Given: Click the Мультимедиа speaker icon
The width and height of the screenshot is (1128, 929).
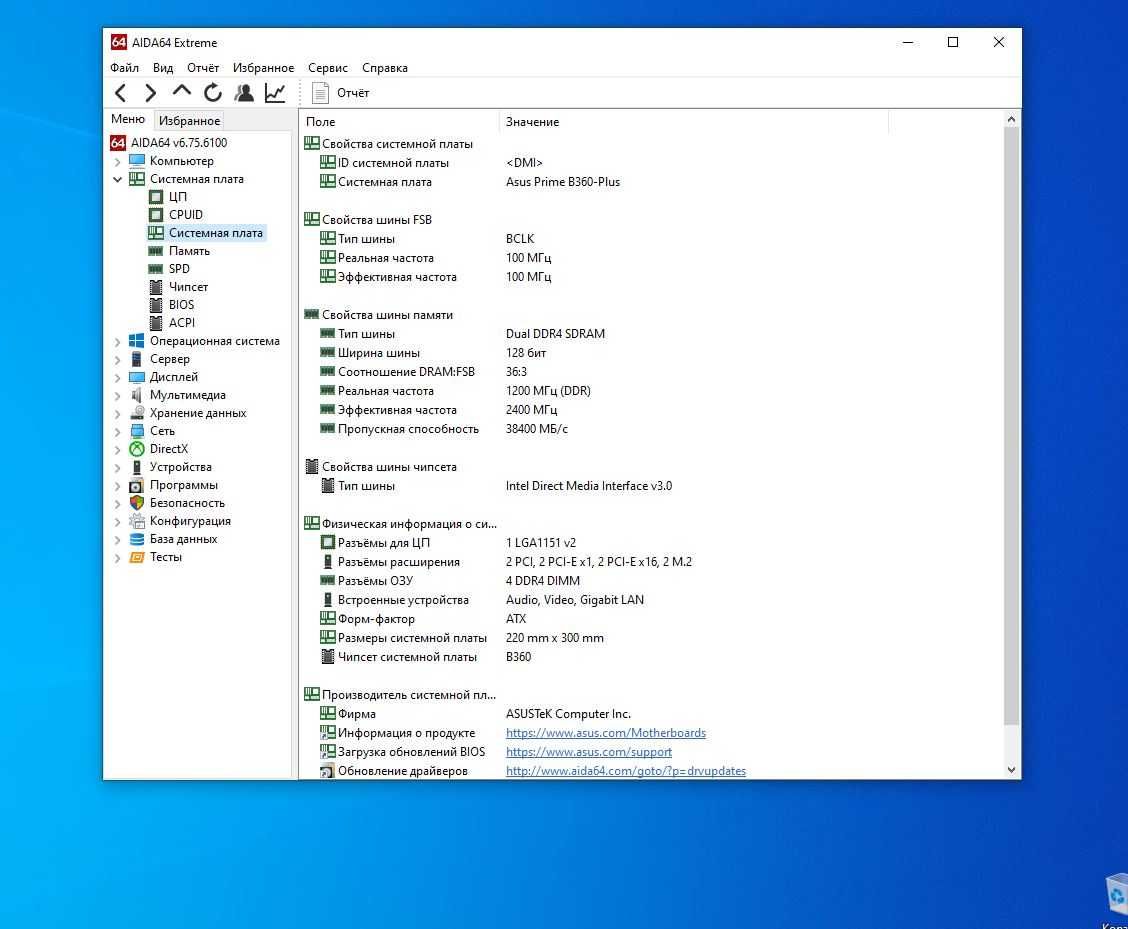Looking at the screenshot, I should [x=137, y=394].
